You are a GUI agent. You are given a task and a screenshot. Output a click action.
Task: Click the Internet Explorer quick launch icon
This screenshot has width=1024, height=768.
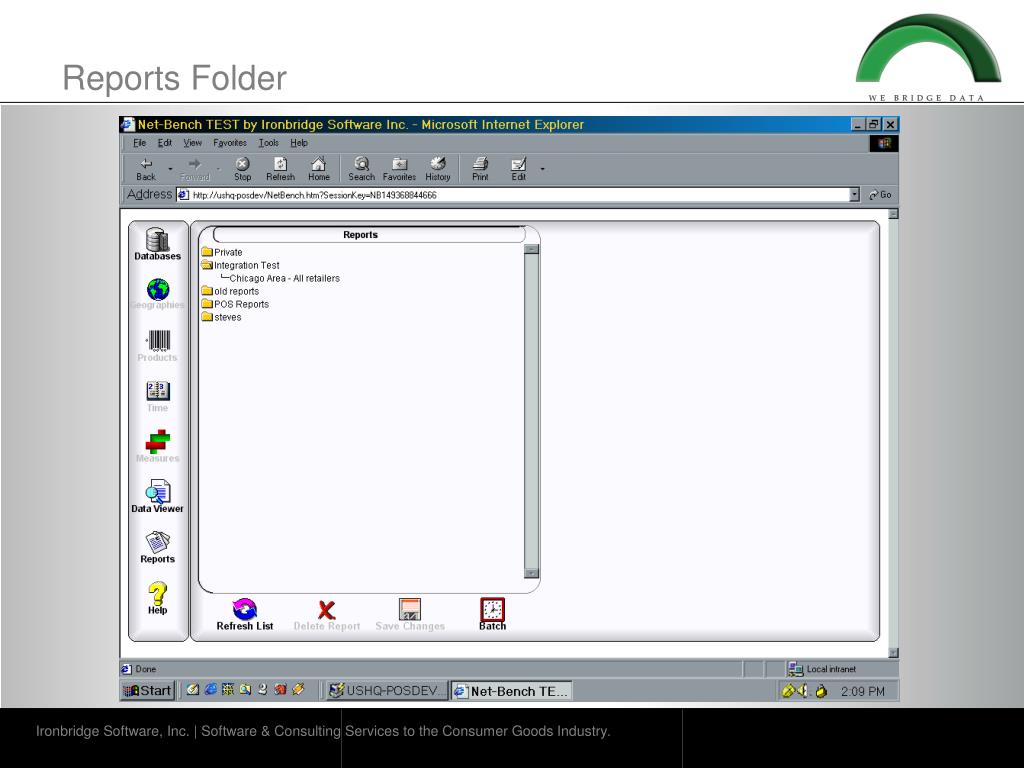pos(210,690)
